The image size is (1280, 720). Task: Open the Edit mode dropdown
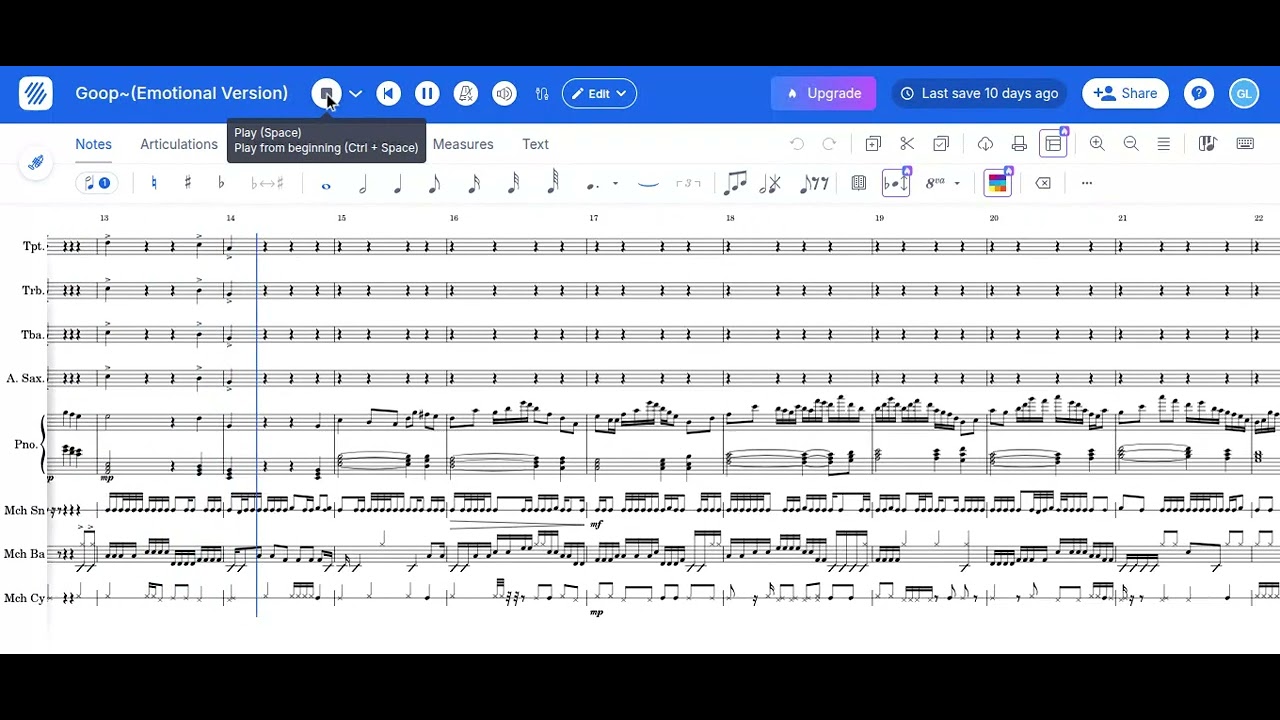(599, 94)
